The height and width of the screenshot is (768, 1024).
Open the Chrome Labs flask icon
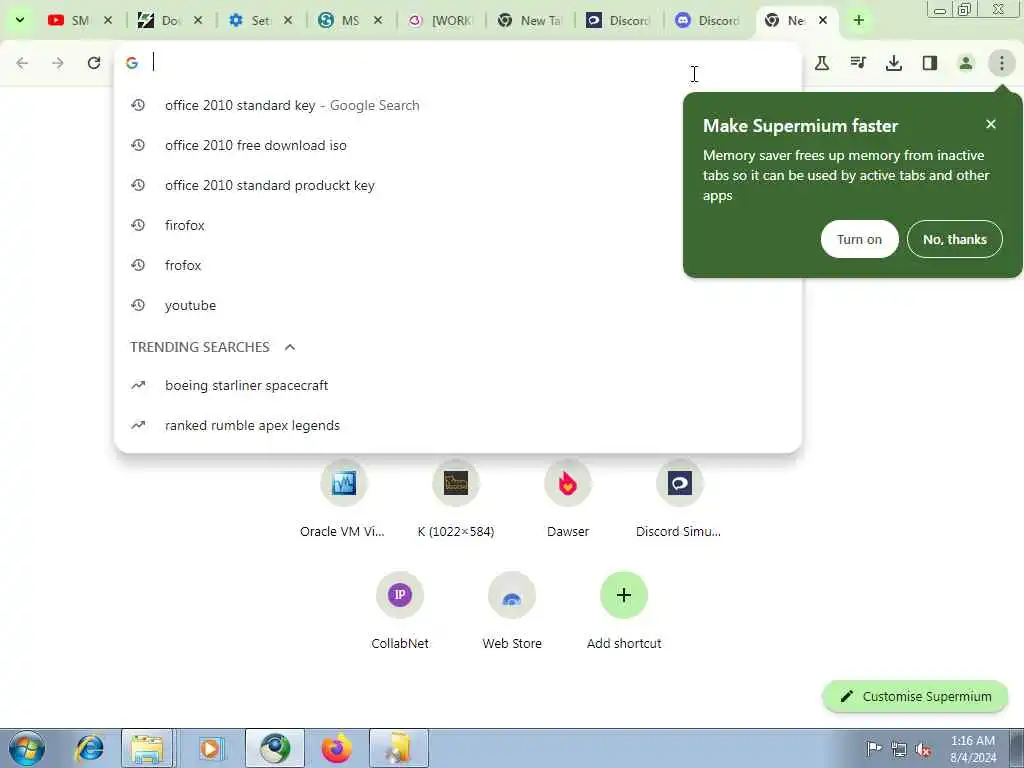point(822,63)
